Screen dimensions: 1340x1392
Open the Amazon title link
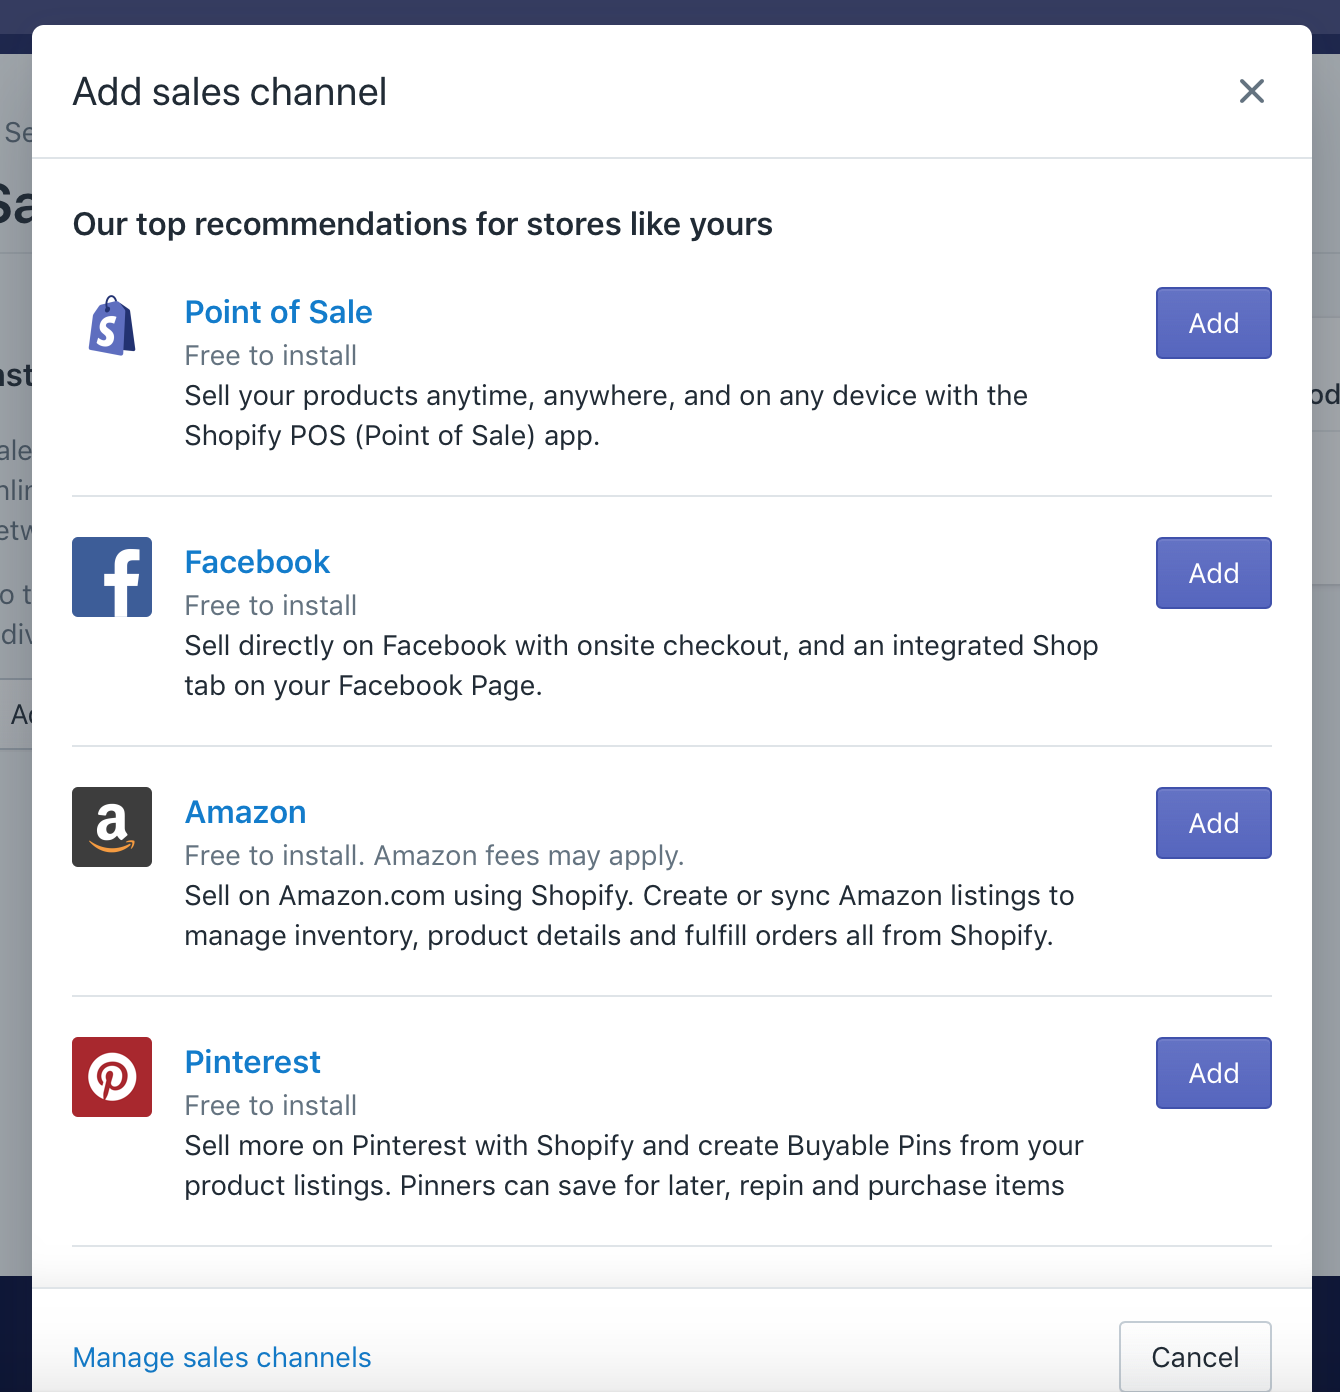tap(246, 812)
